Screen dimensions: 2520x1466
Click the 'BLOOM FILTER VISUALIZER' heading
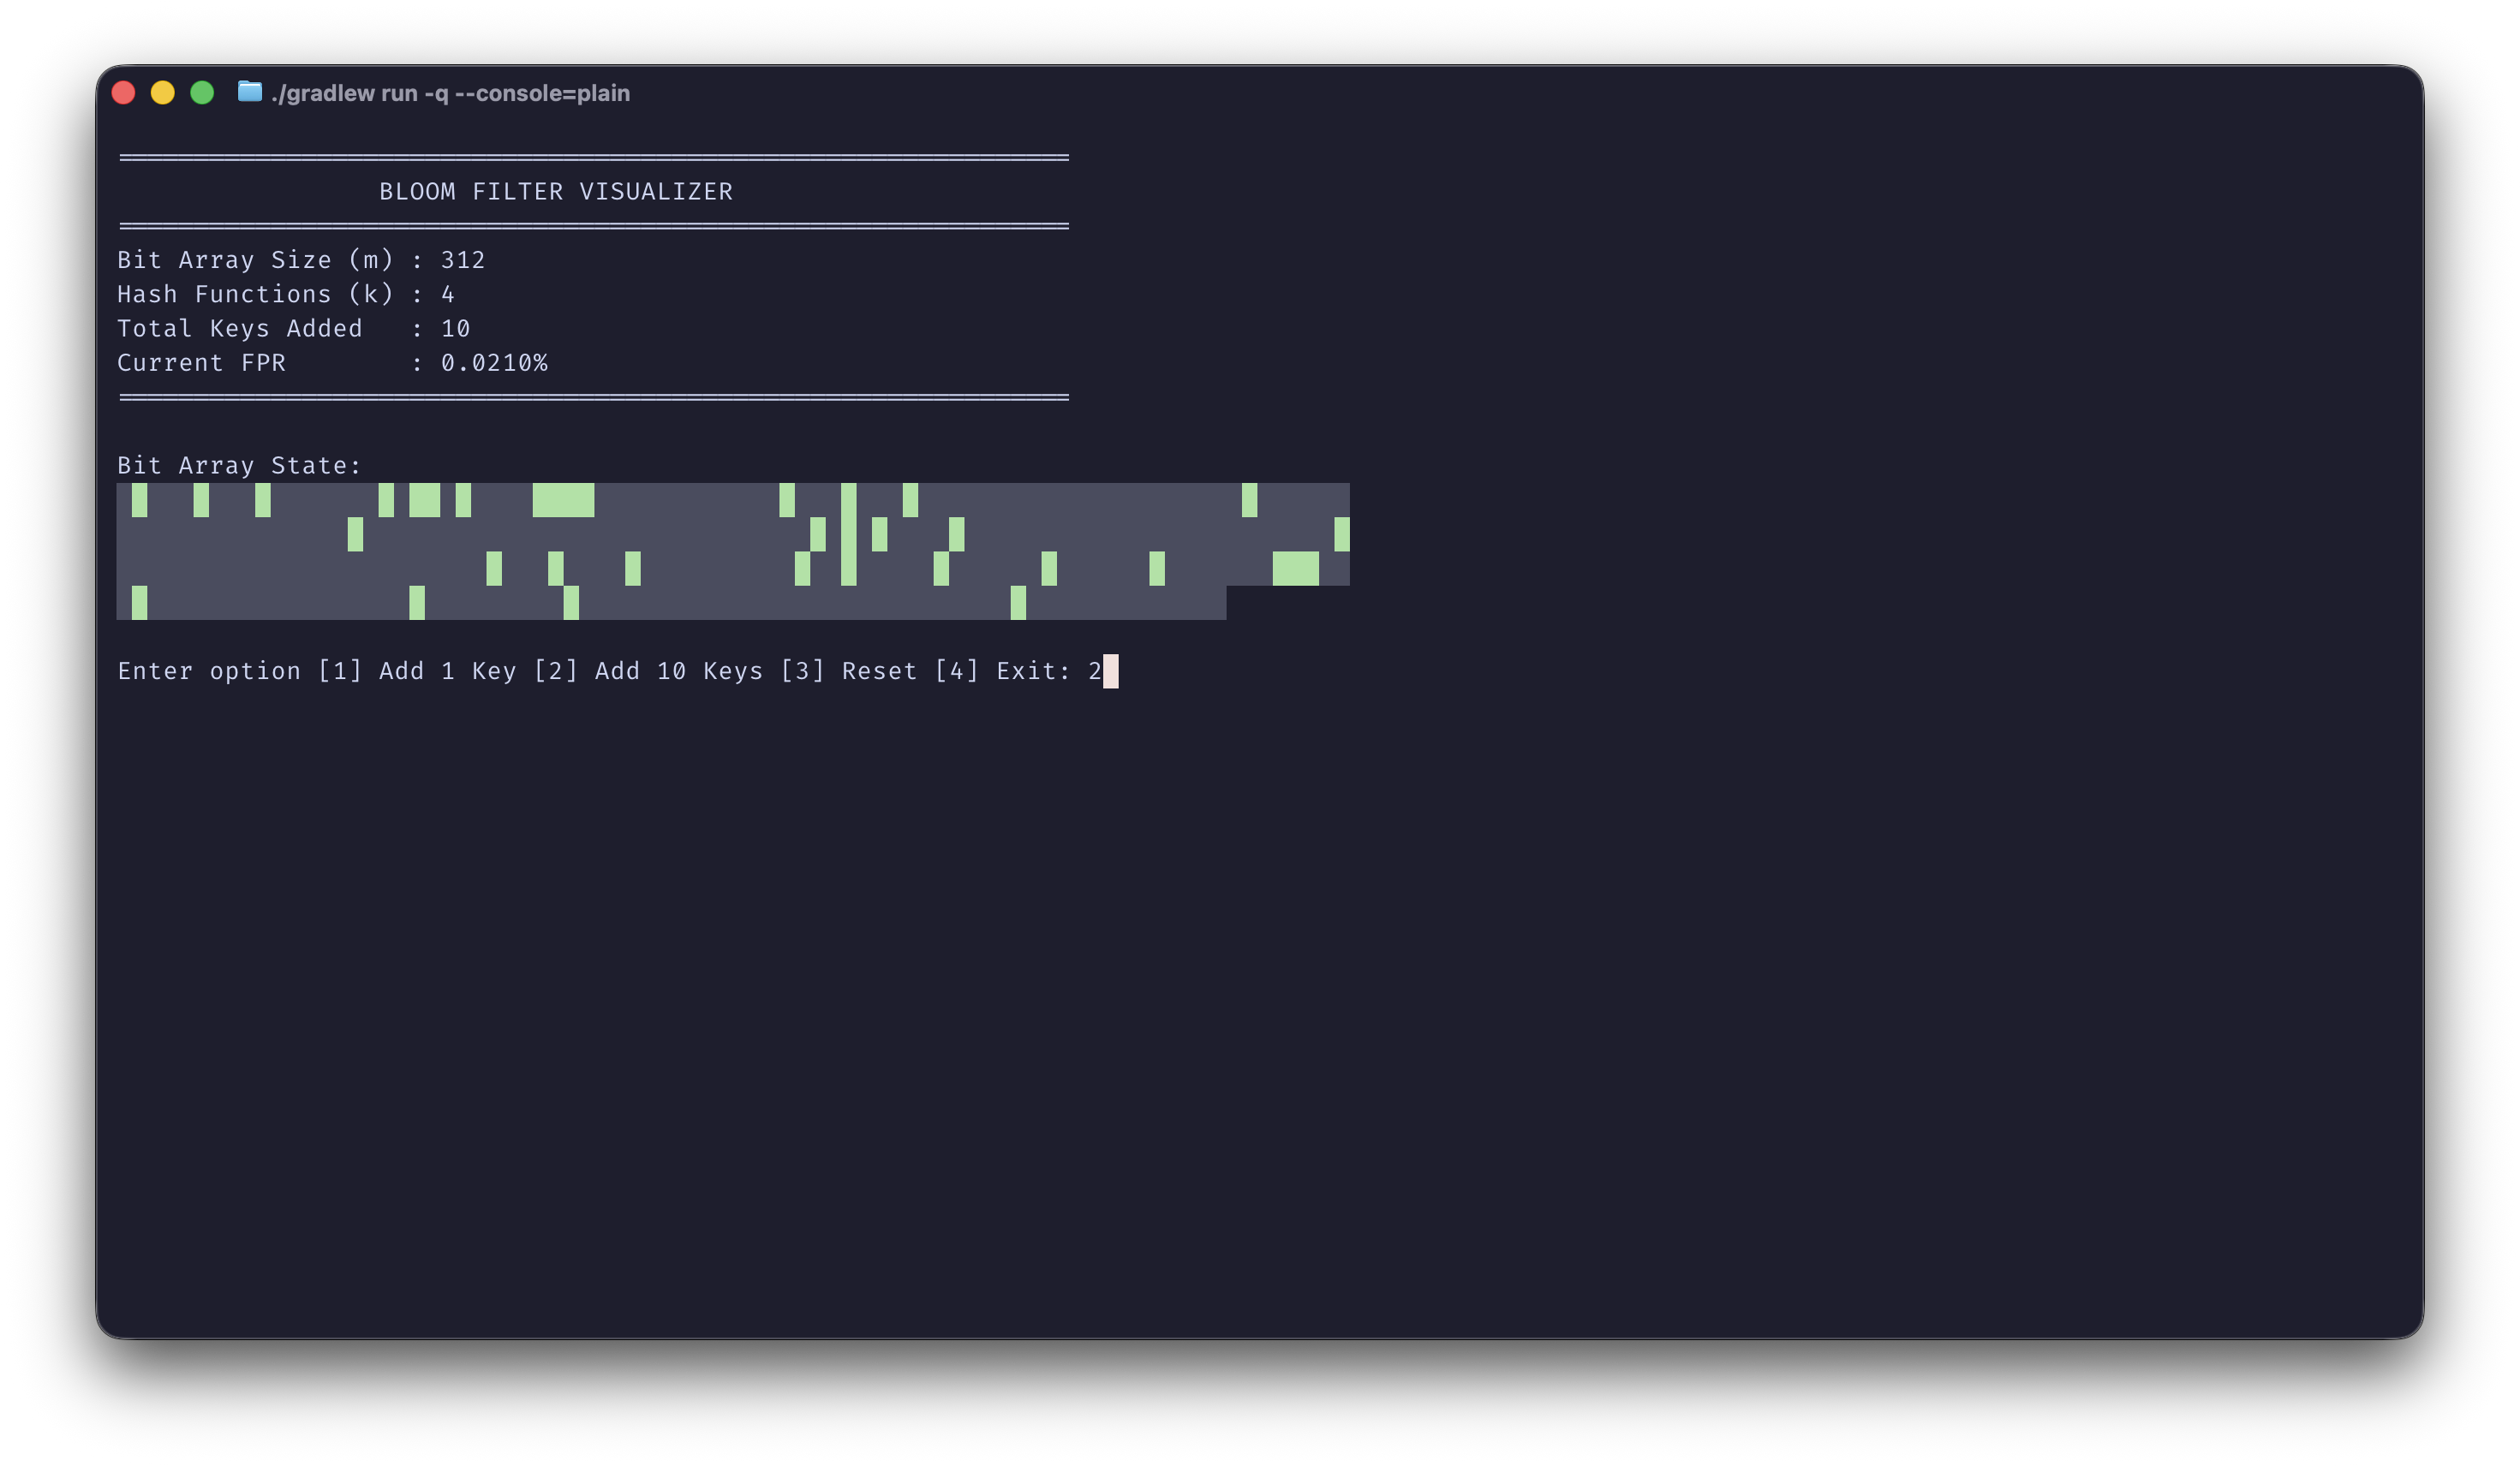(x=556, y=191)
